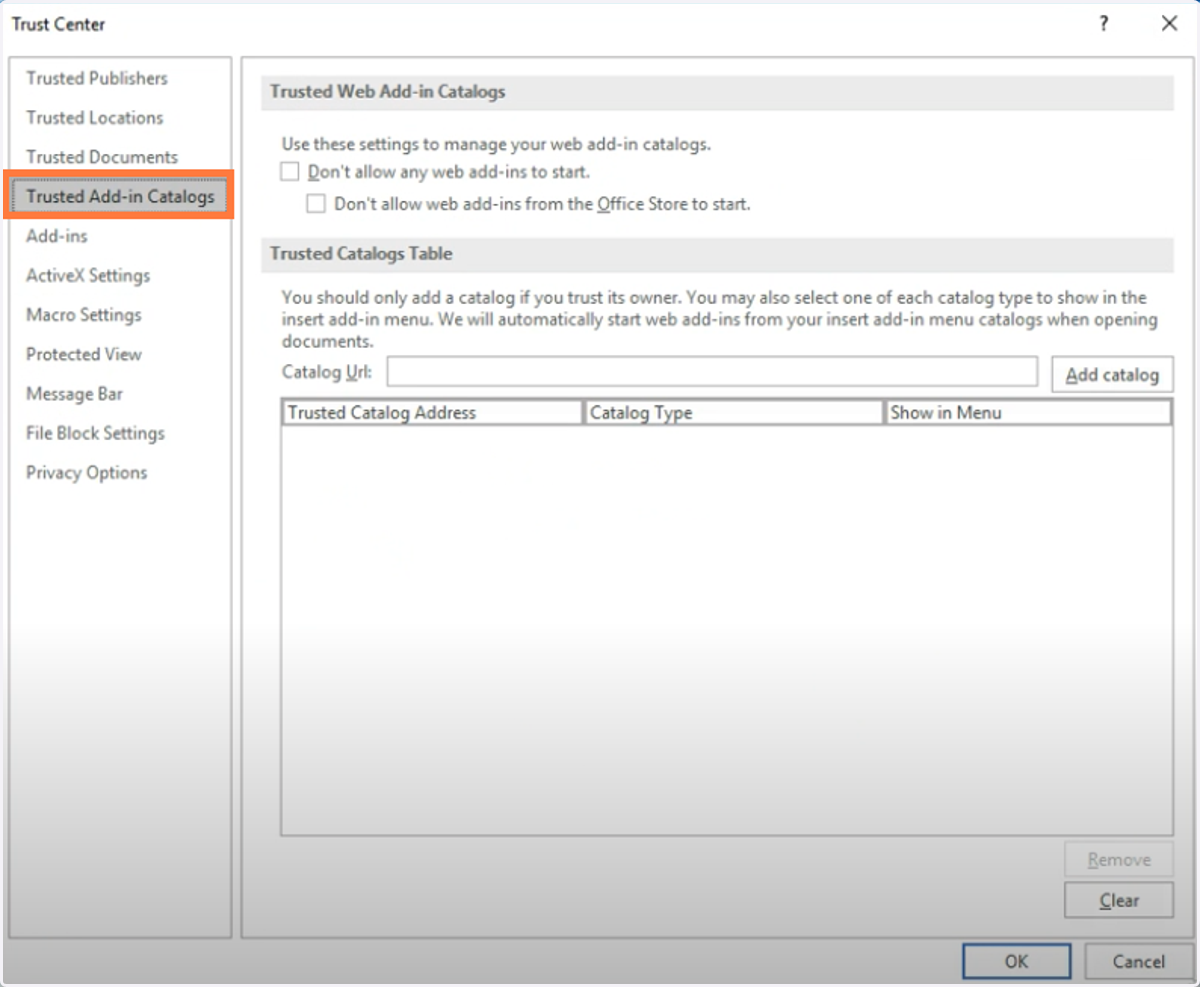1200x987 pixels.
Task: Enable Don't allow any web add-ins to start
Action: click(290, 172)
